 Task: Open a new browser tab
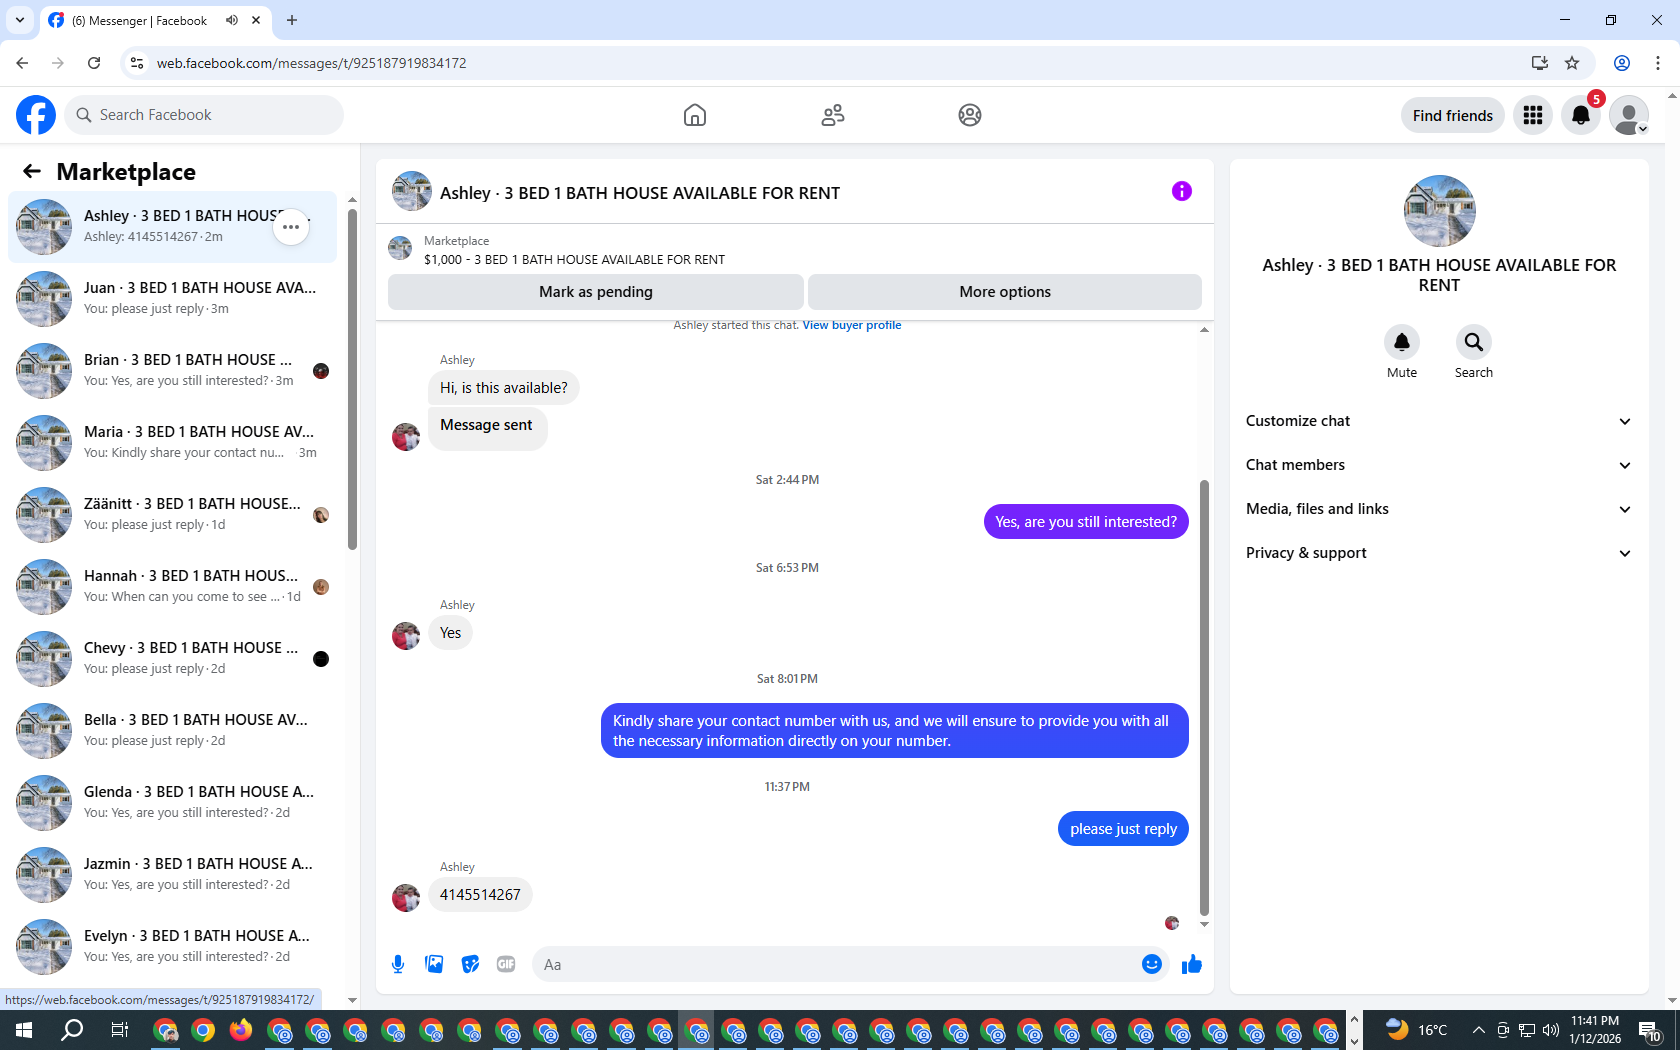pos(292,20)
